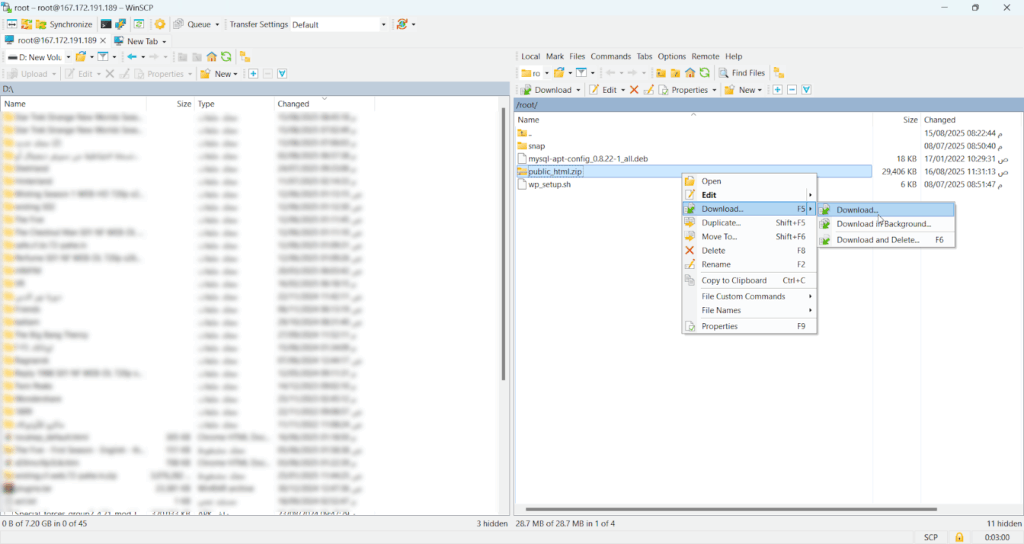Open the Commands menu
The height and width of the screenshot is (544, 1024).
tap(610, 57)
